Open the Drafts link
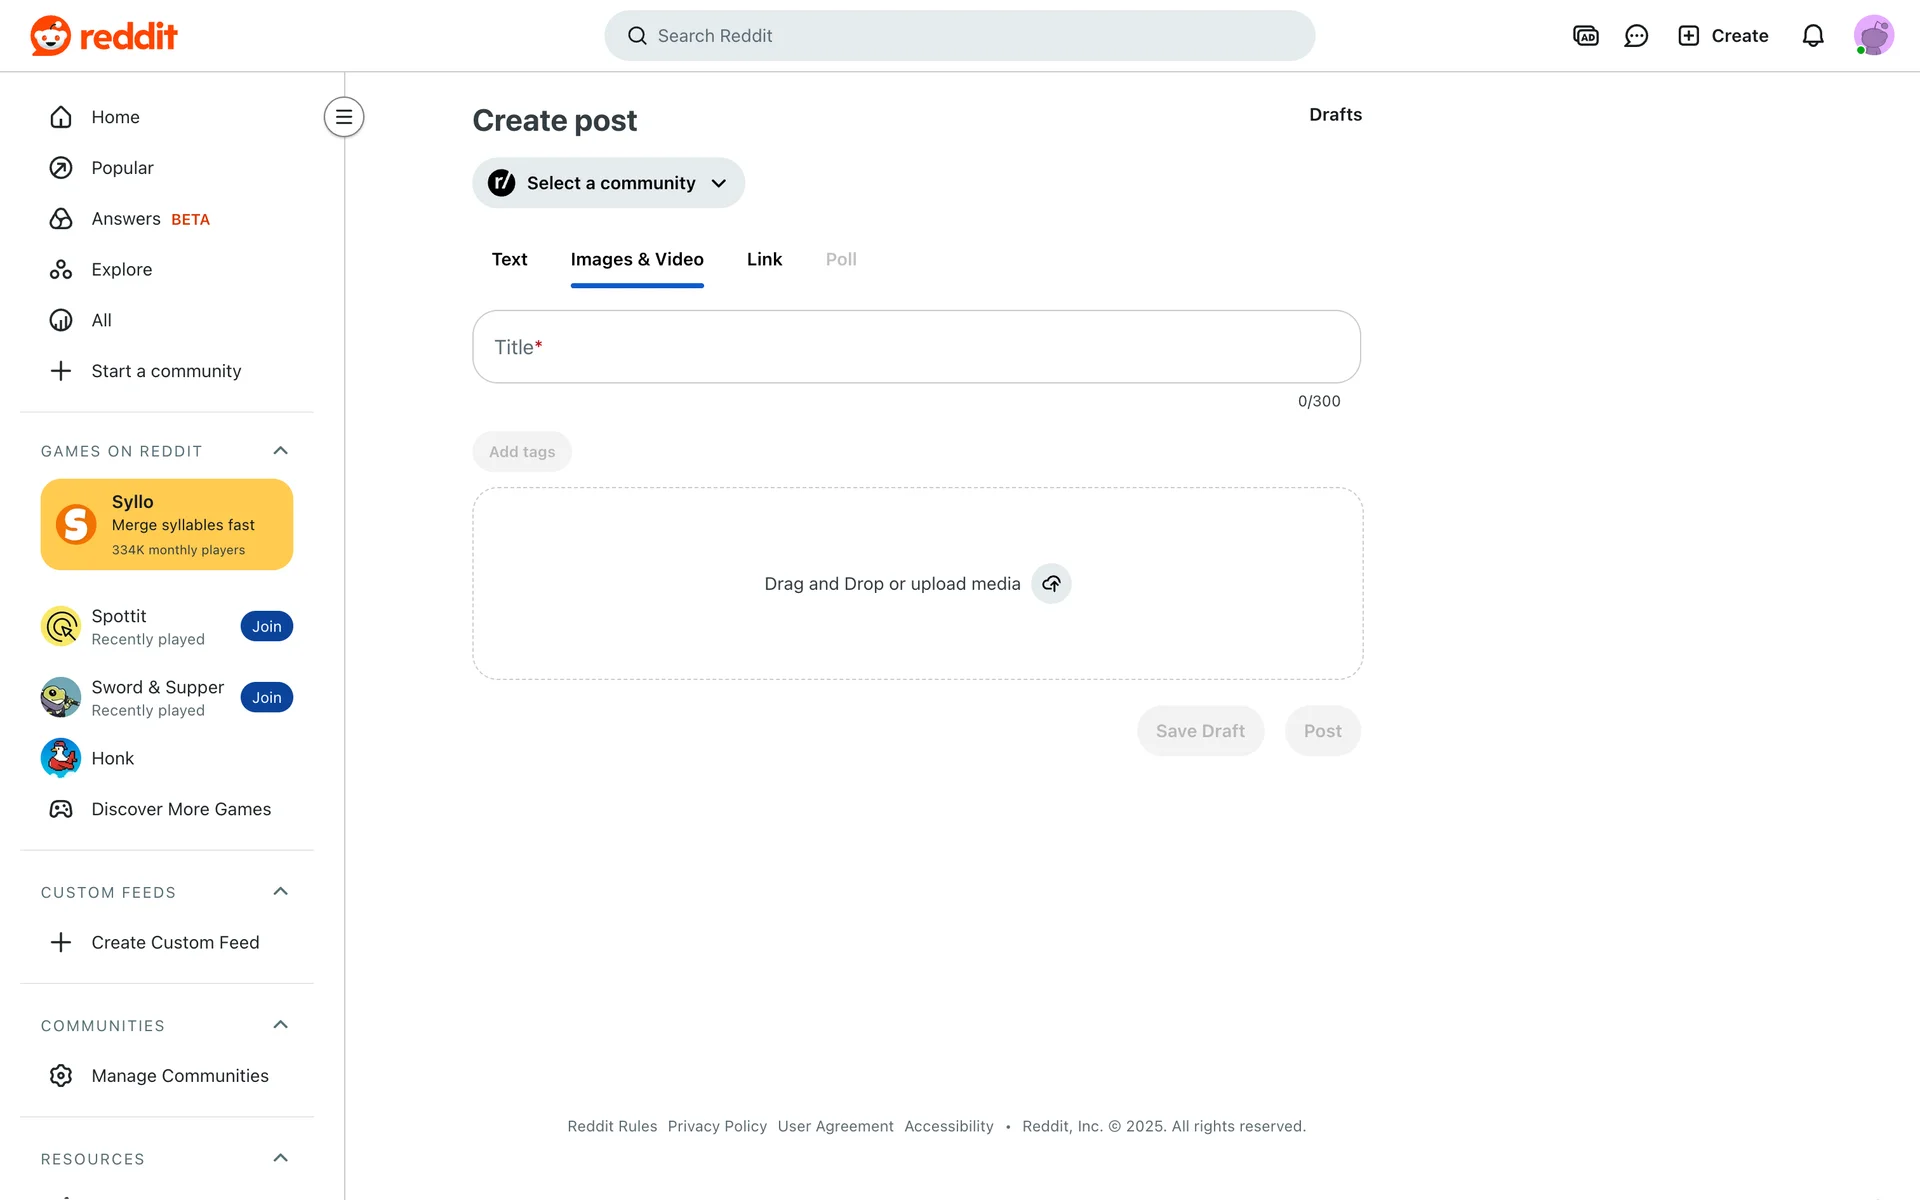The width and height of the screenshot is (1920, 1200). 1335,115
